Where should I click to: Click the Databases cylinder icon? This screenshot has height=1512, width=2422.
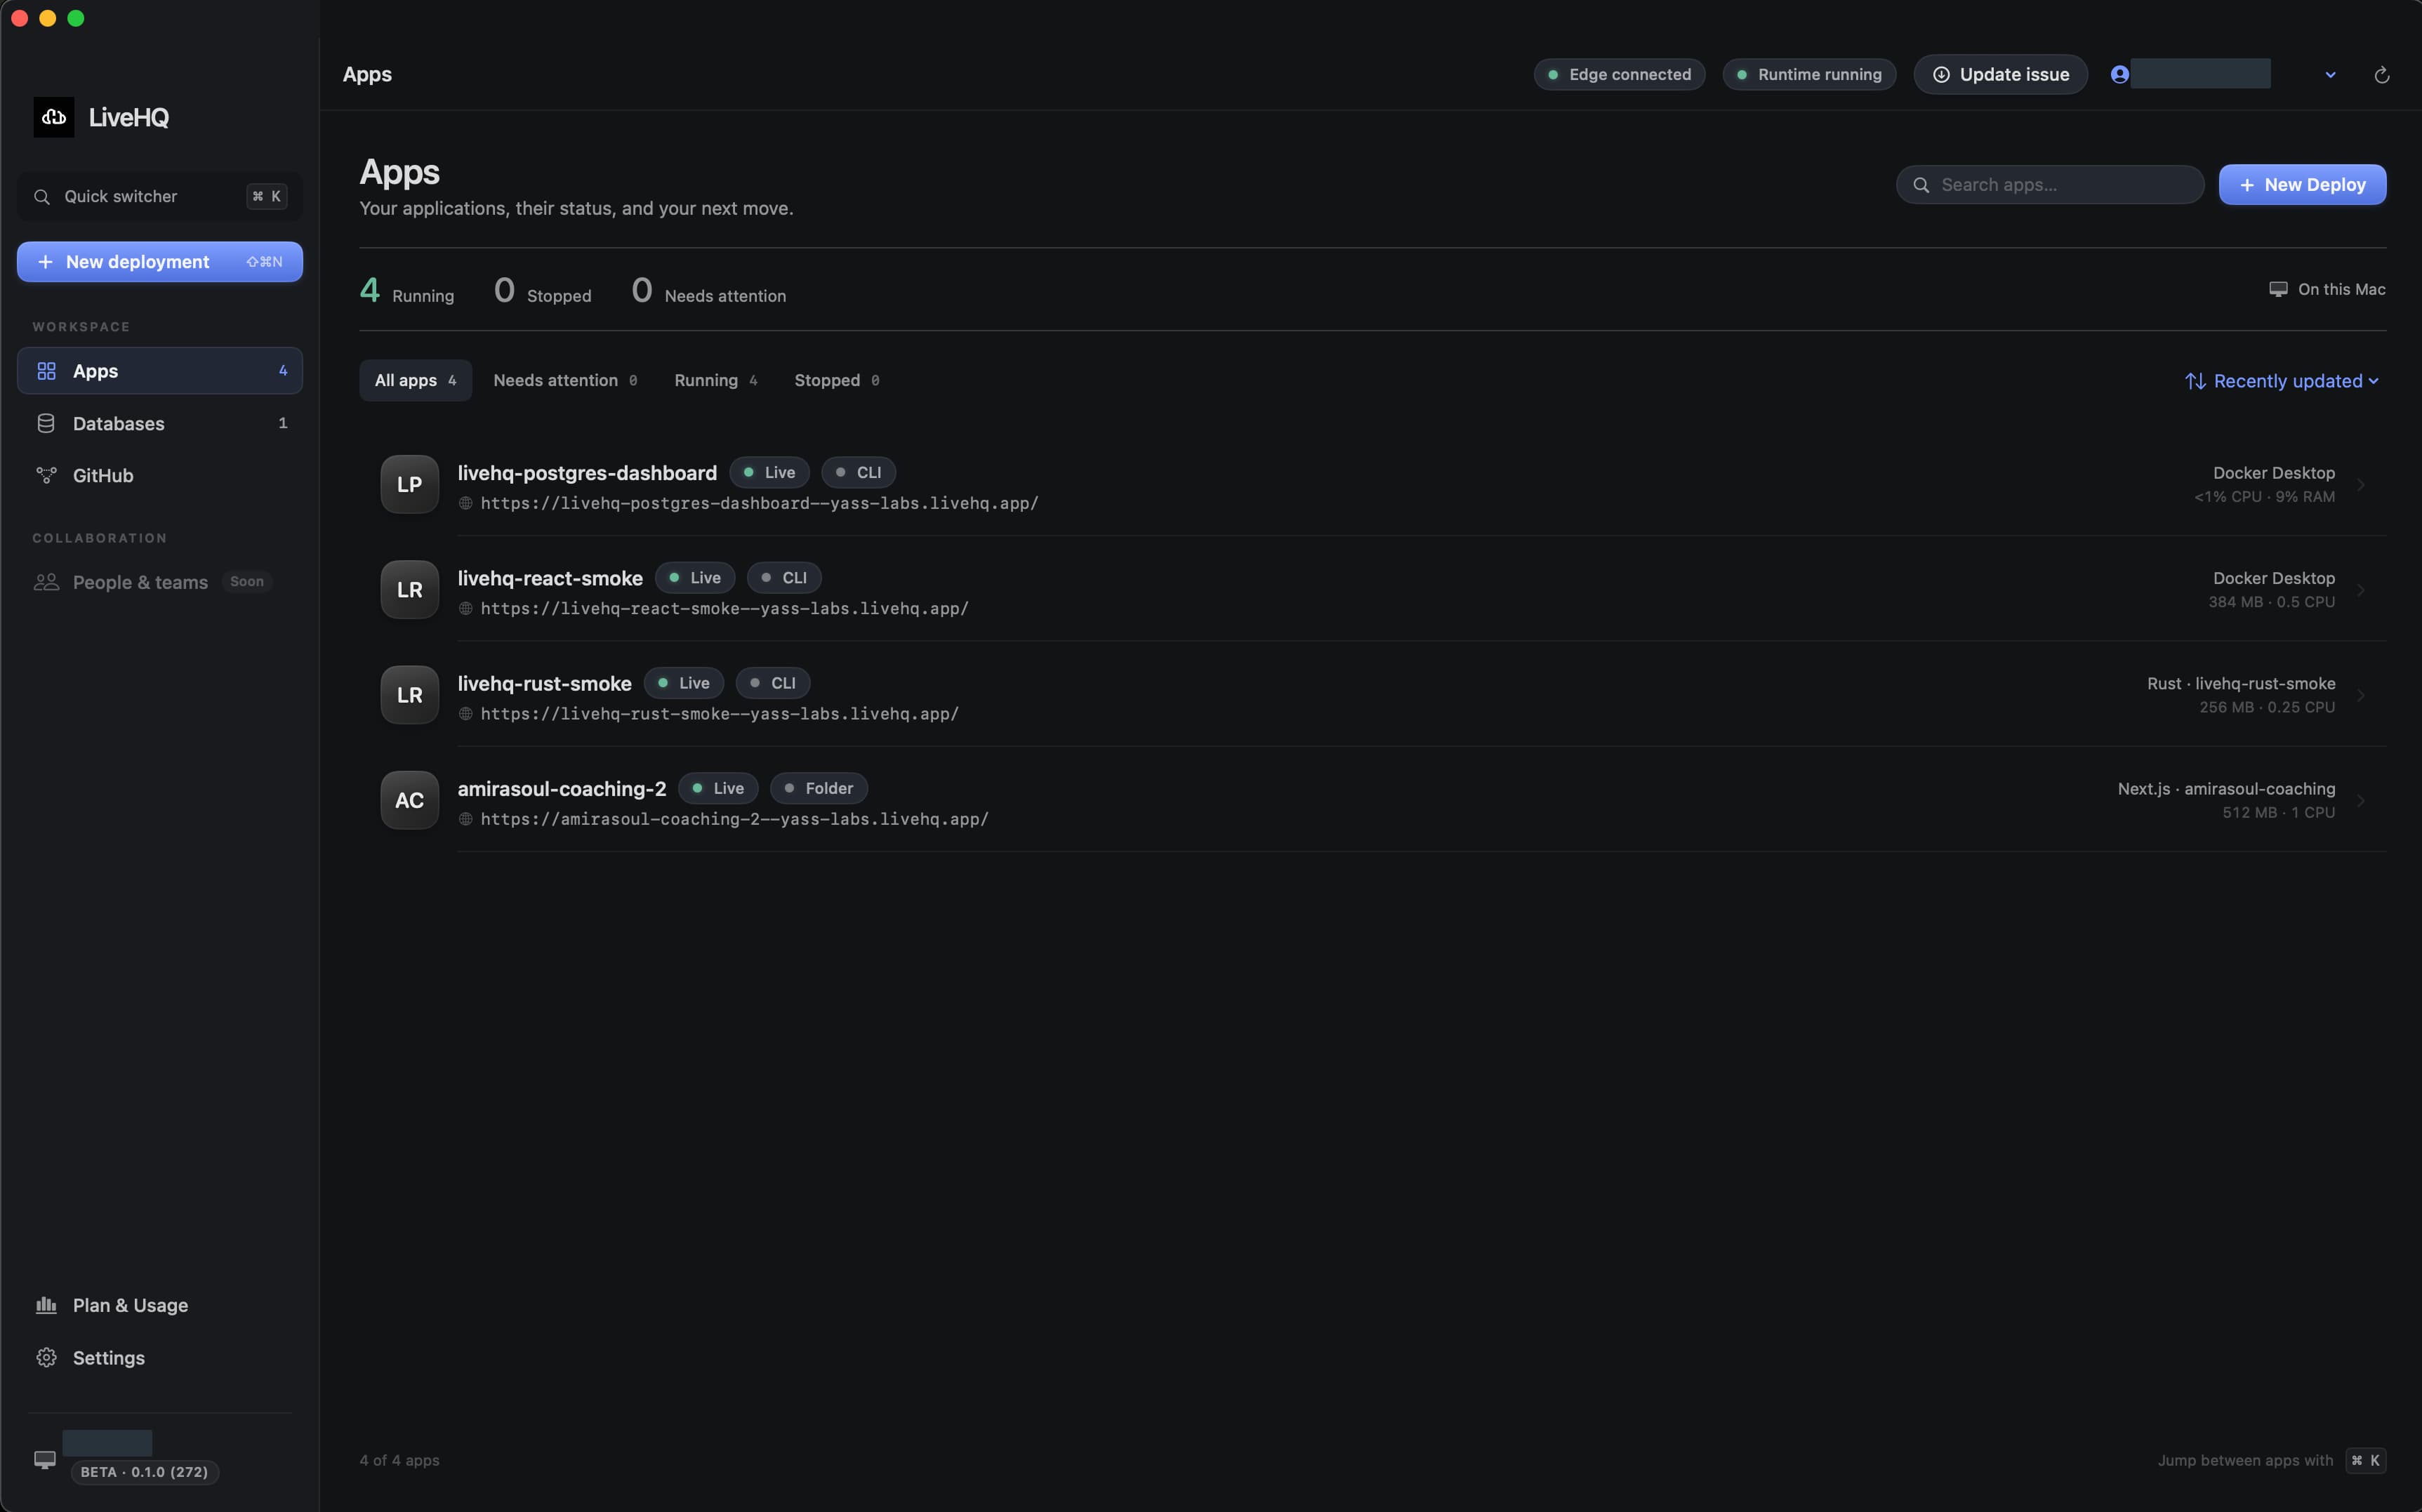click(46, 423)
